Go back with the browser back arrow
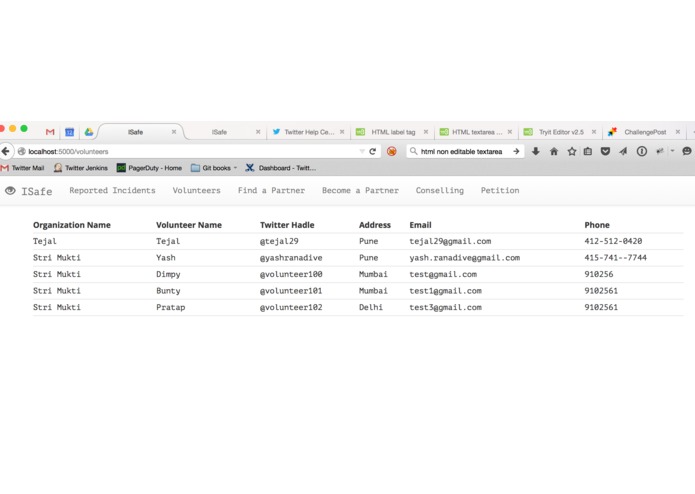 [5, 152]
